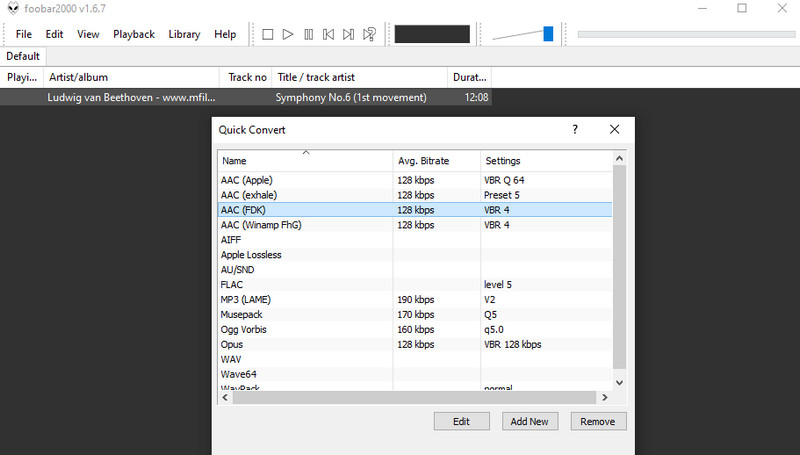Select the Apple Lossless format row
800x455 pixels.
coord(415,255)
